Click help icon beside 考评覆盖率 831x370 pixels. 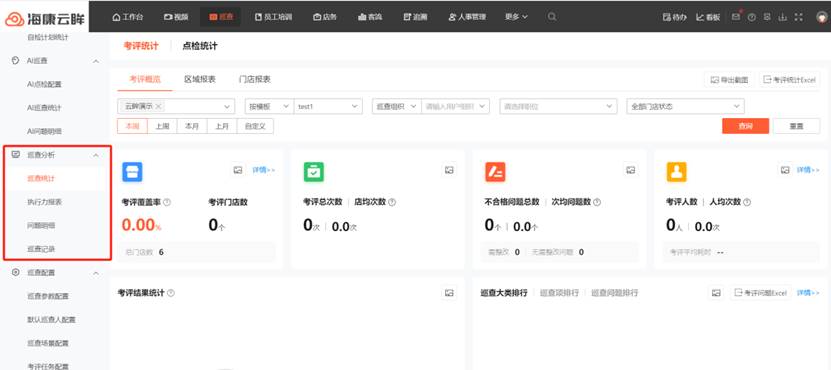pos(167,202)
